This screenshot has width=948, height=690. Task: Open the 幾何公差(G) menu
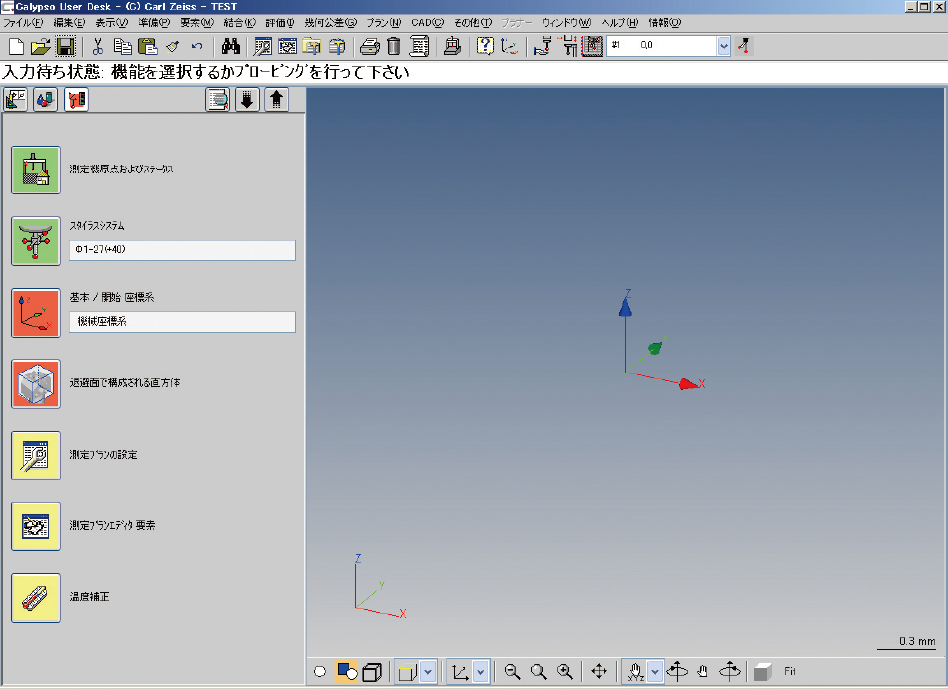[x=330, y=22]
